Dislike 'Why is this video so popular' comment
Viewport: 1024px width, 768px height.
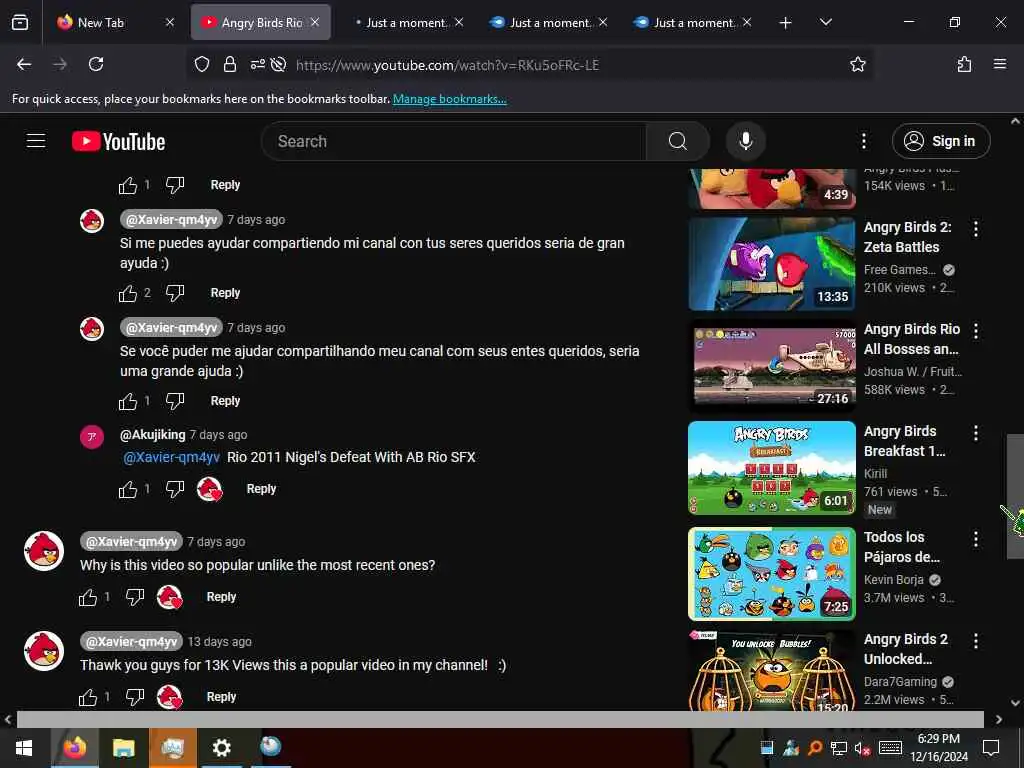(135, 597)
